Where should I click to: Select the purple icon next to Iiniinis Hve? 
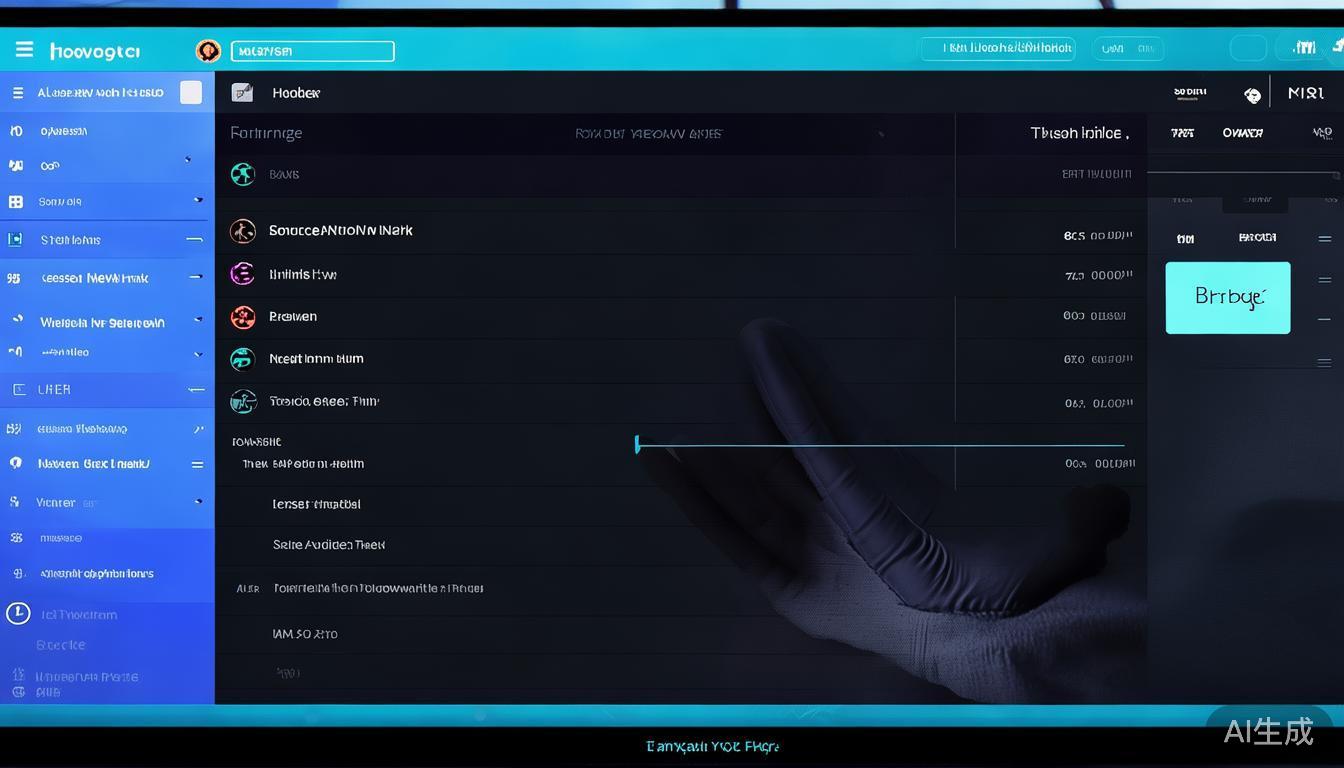pyautogui.click(x=242, y=274)
